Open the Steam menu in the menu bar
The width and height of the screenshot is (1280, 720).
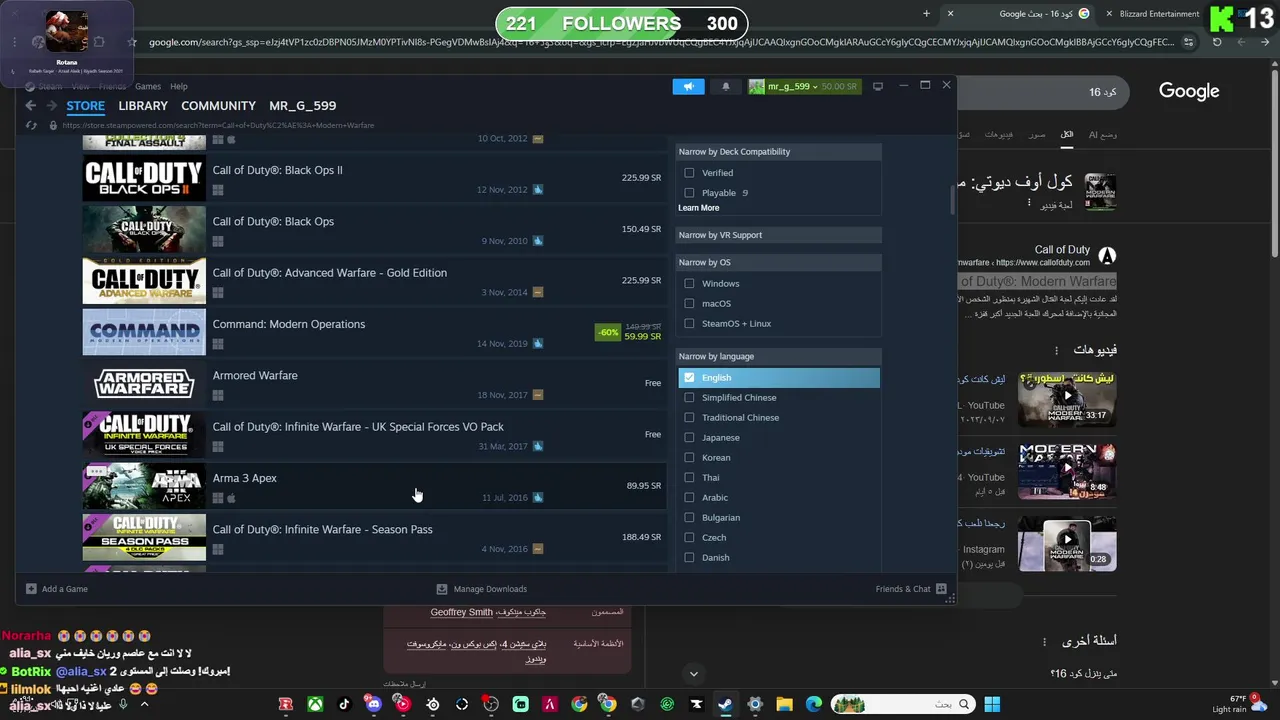tap(50, 87)
